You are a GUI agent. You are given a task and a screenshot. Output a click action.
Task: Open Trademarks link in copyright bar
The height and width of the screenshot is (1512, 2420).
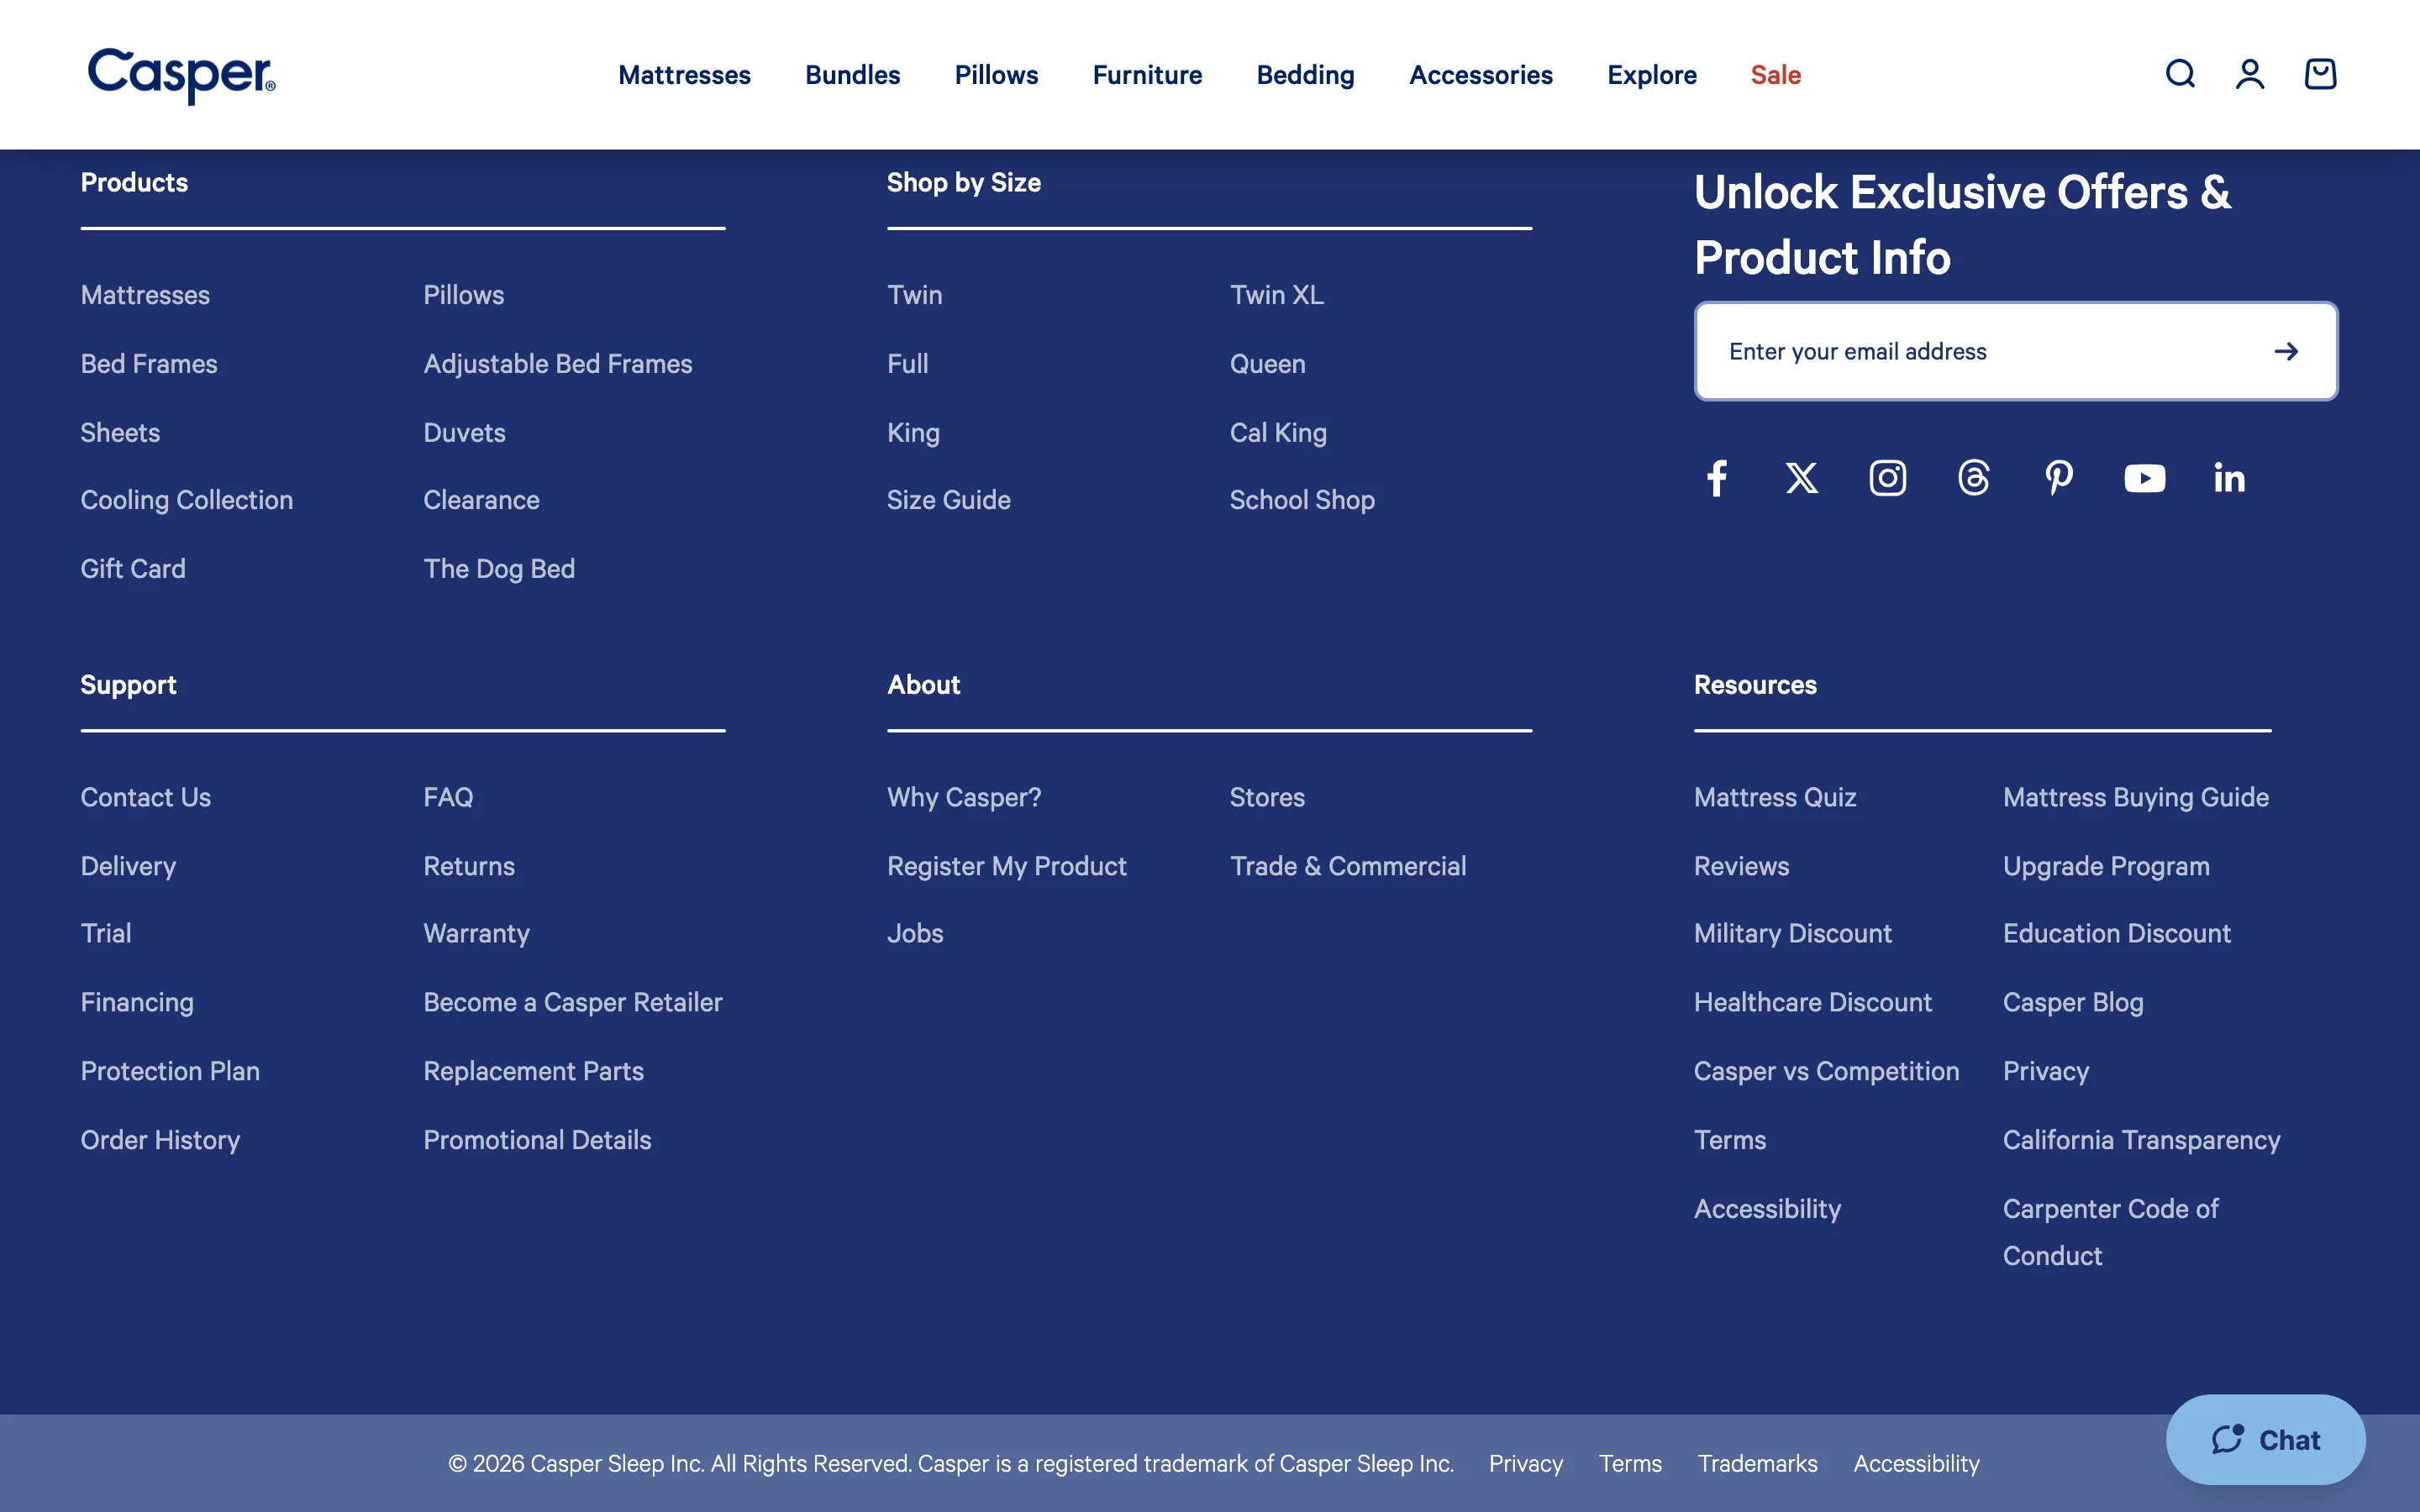click(1757, 1463)
